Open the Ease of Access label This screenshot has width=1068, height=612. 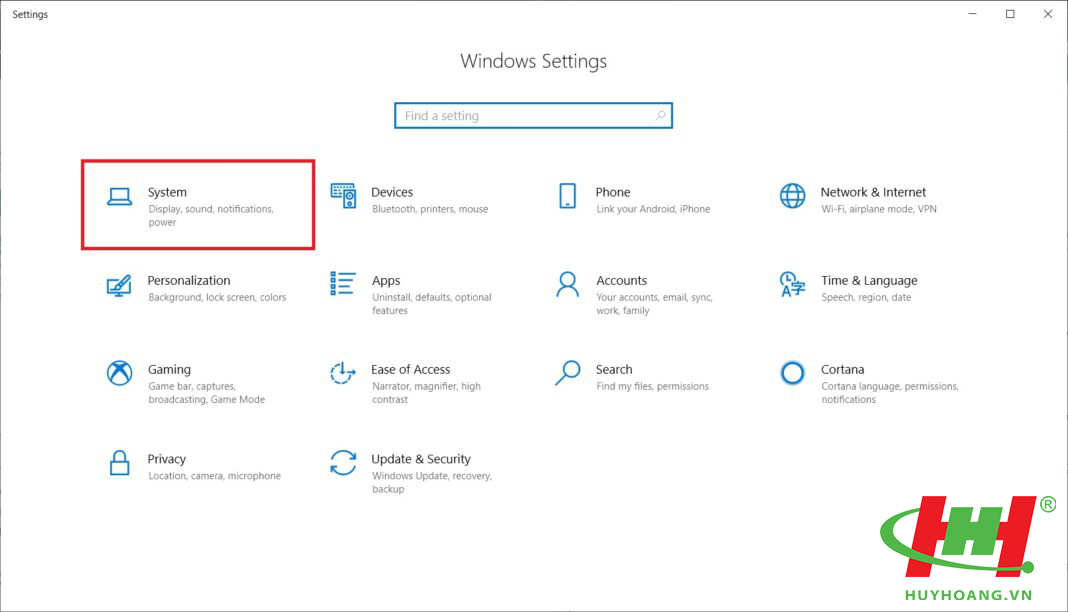click(411, 370)
